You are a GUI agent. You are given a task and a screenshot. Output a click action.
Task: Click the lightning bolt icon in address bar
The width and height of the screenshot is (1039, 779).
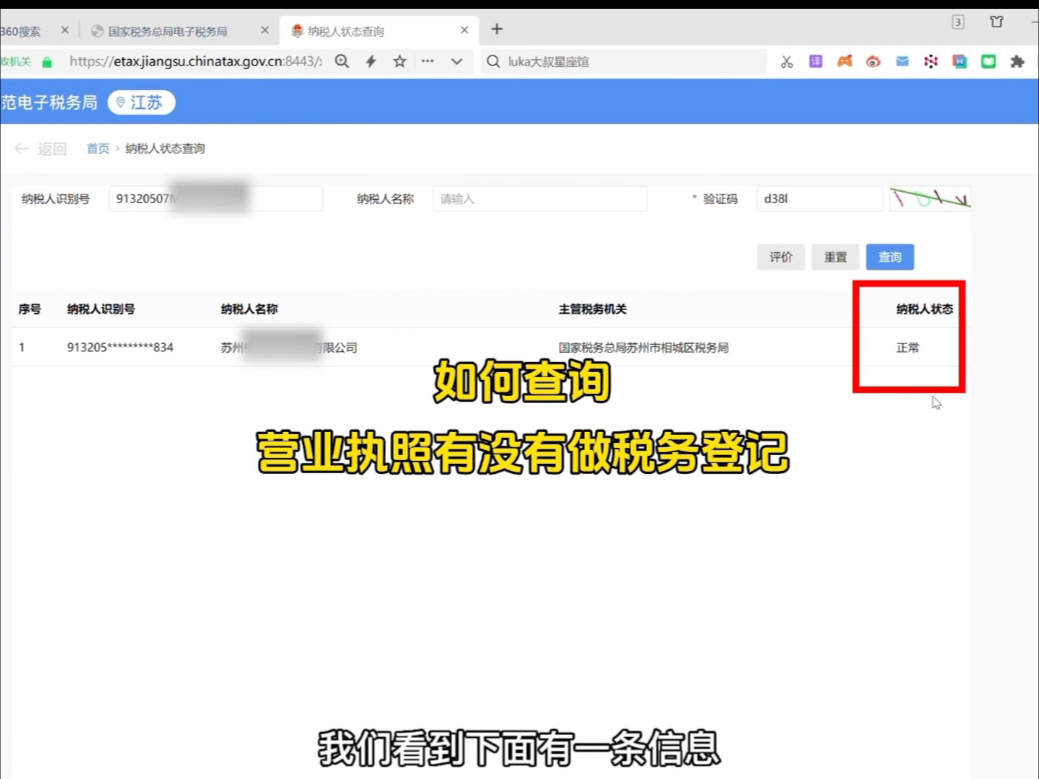[370, 61]
